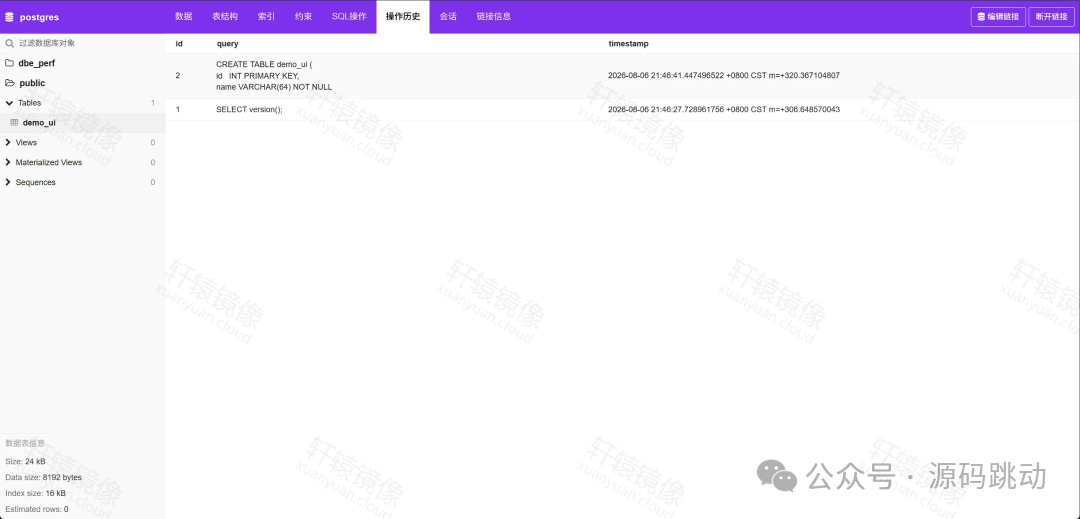Click the postgres database icon
This screenshot has height=519, width=1080.
[10, 17]
